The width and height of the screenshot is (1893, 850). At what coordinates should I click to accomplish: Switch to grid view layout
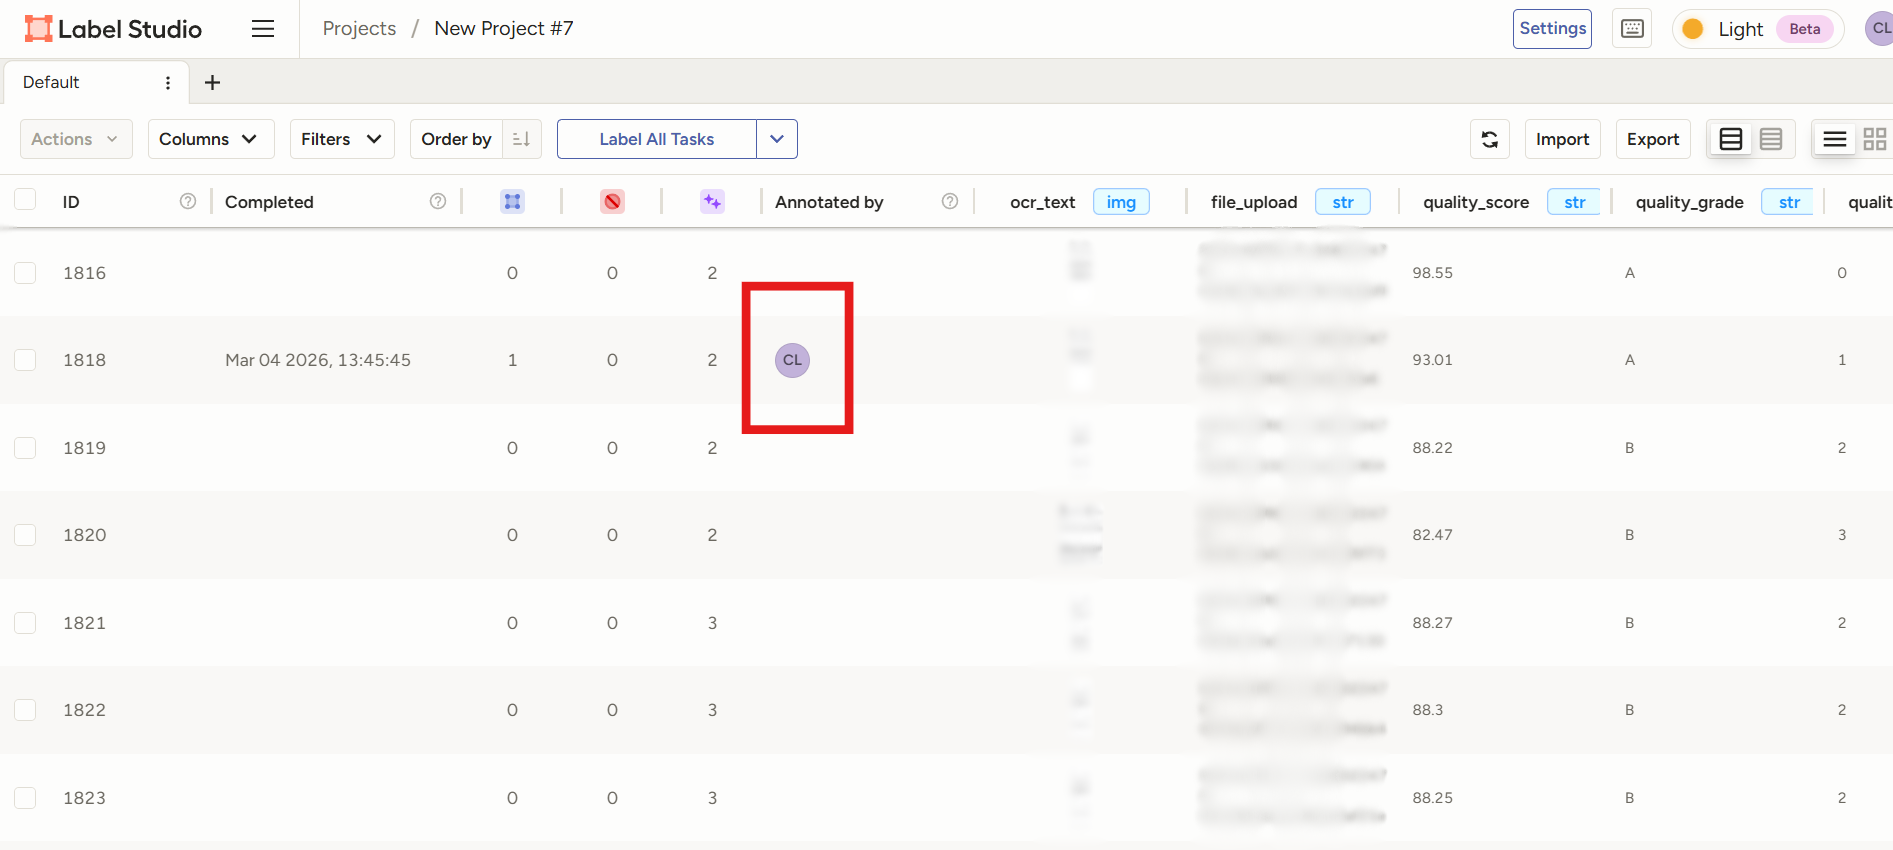pos(1874,139)
